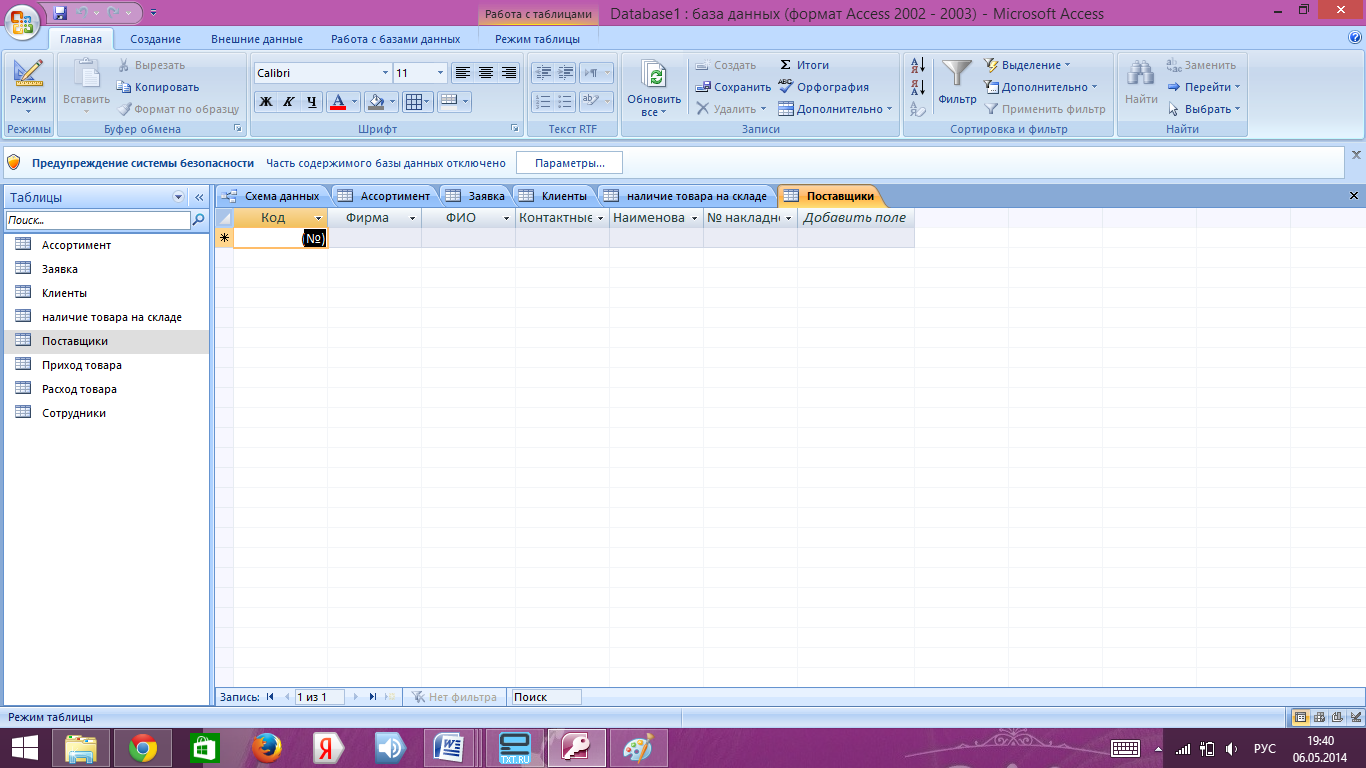Open Фирма column header dropdown
The height and width of the screenshot is (768, 1366).
click(x=412, y=218)
